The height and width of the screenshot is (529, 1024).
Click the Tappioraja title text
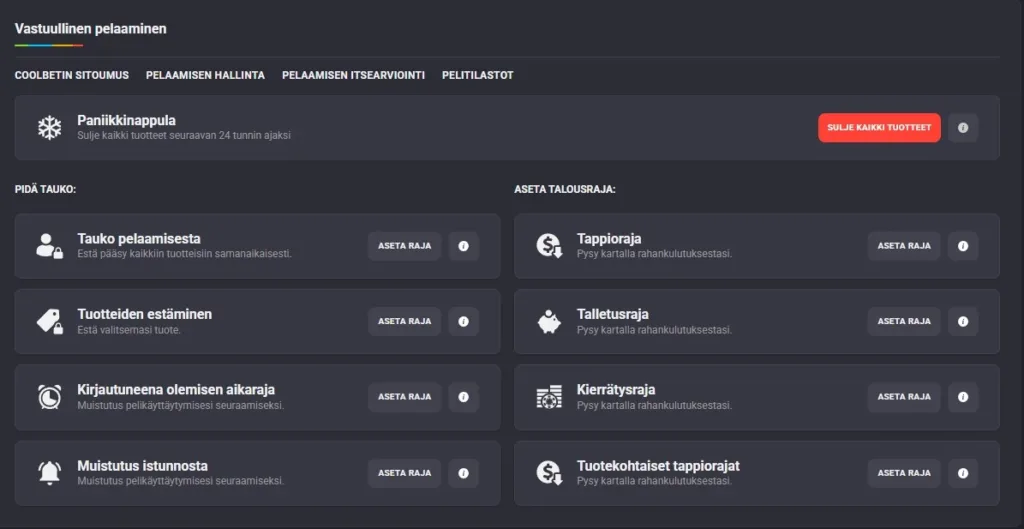pos(609,238)
